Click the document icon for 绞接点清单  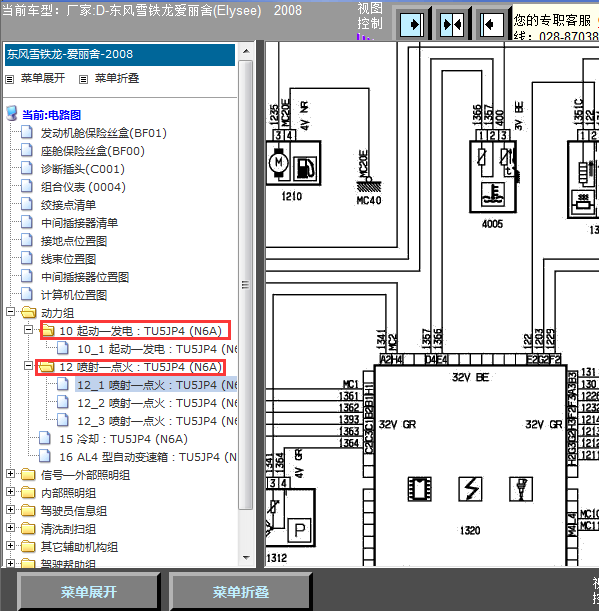(27, 204)
